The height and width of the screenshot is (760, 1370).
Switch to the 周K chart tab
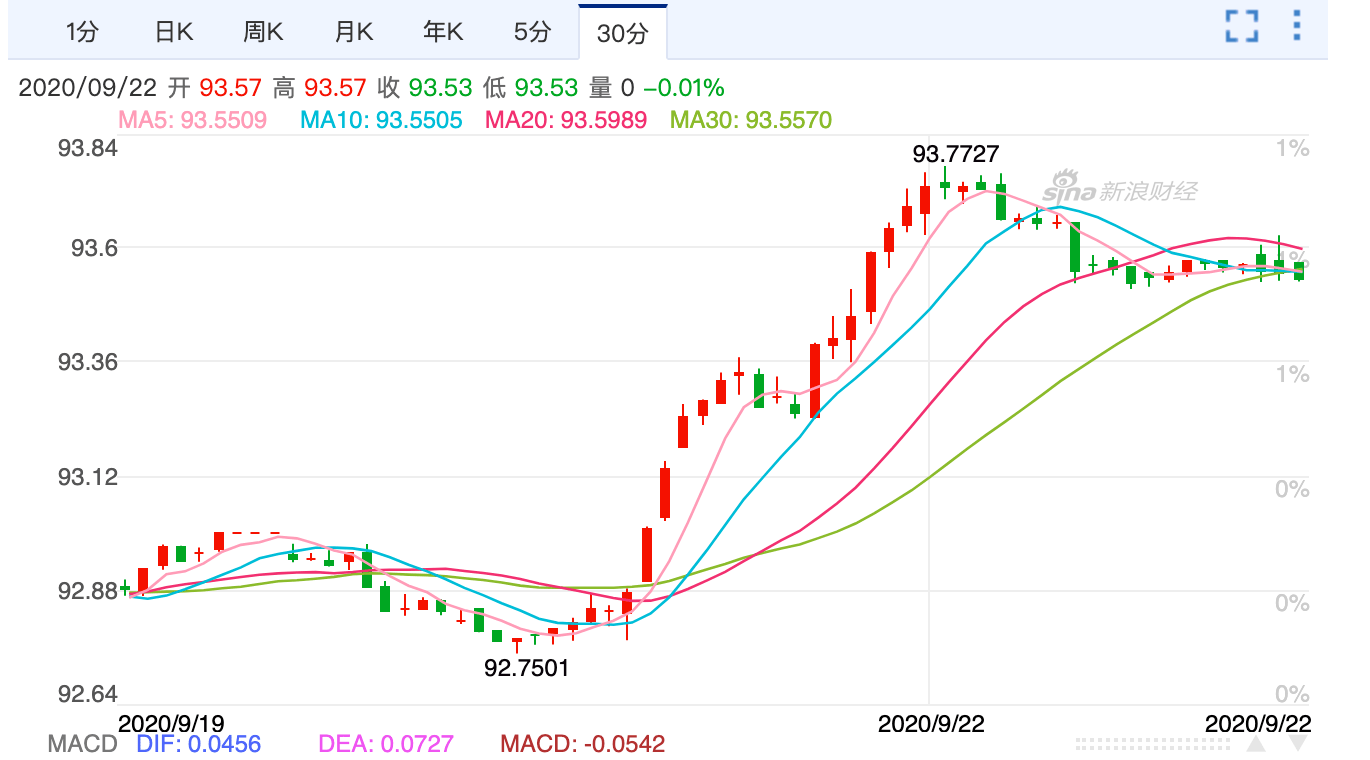263,32
